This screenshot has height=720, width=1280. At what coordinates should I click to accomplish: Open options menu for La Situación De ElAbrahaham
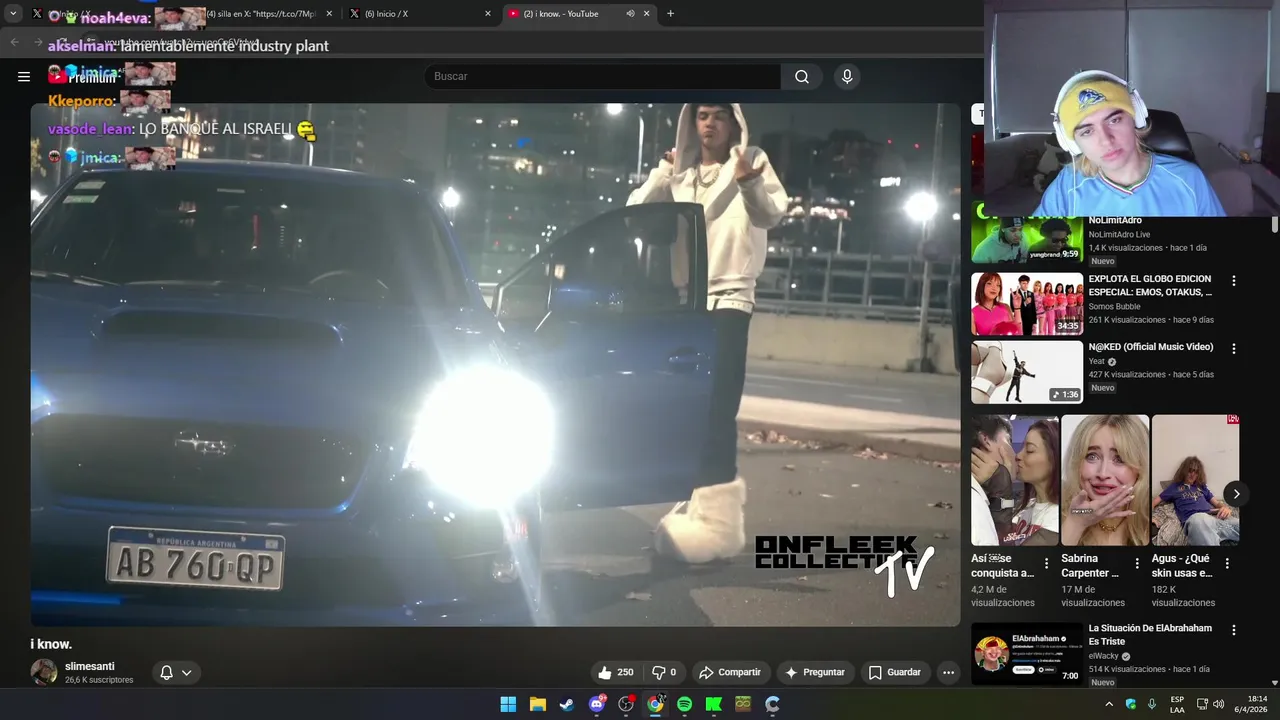pyautogui.click(x=1234, y=630)
